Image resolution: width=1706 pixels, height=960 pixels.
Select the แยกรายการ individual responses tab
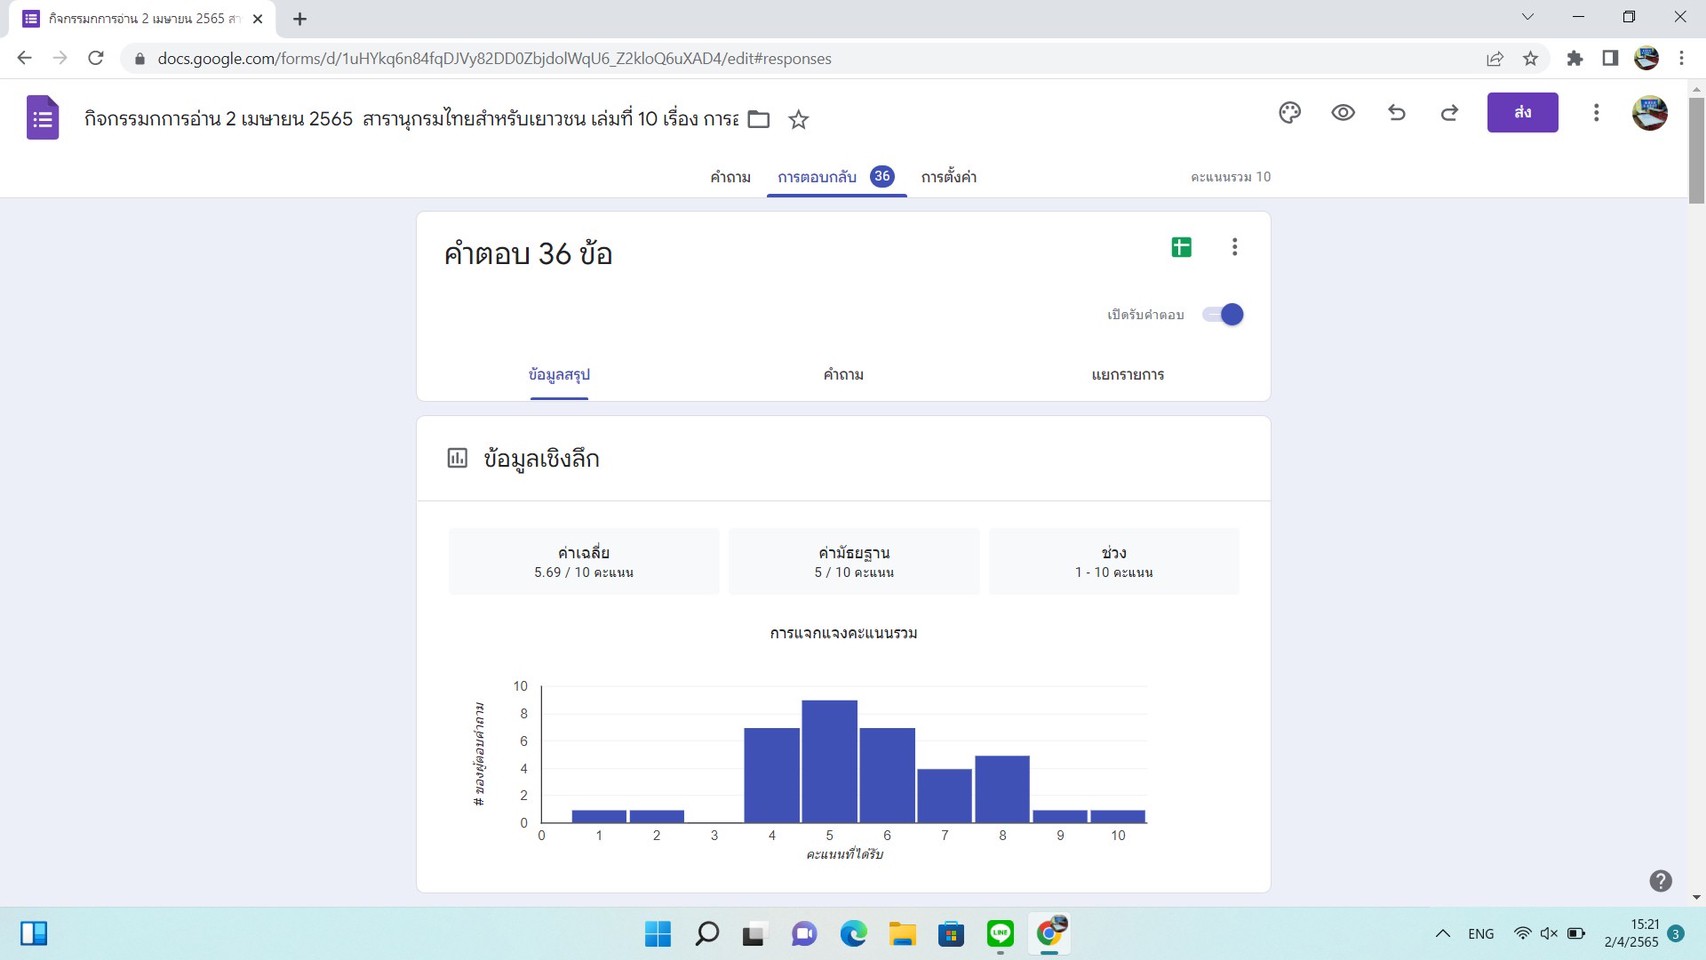1127,375
